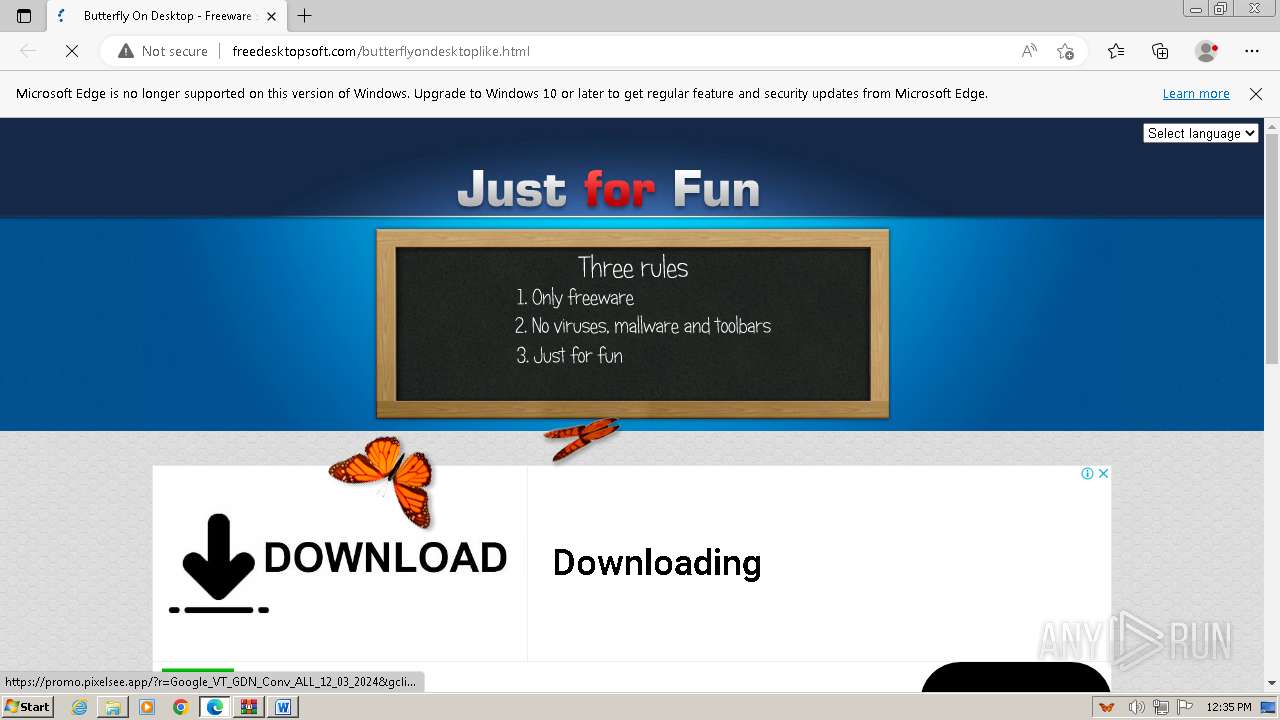Open File Explorer from taskbar
The image size is (1280, 720).
(113, 707)
